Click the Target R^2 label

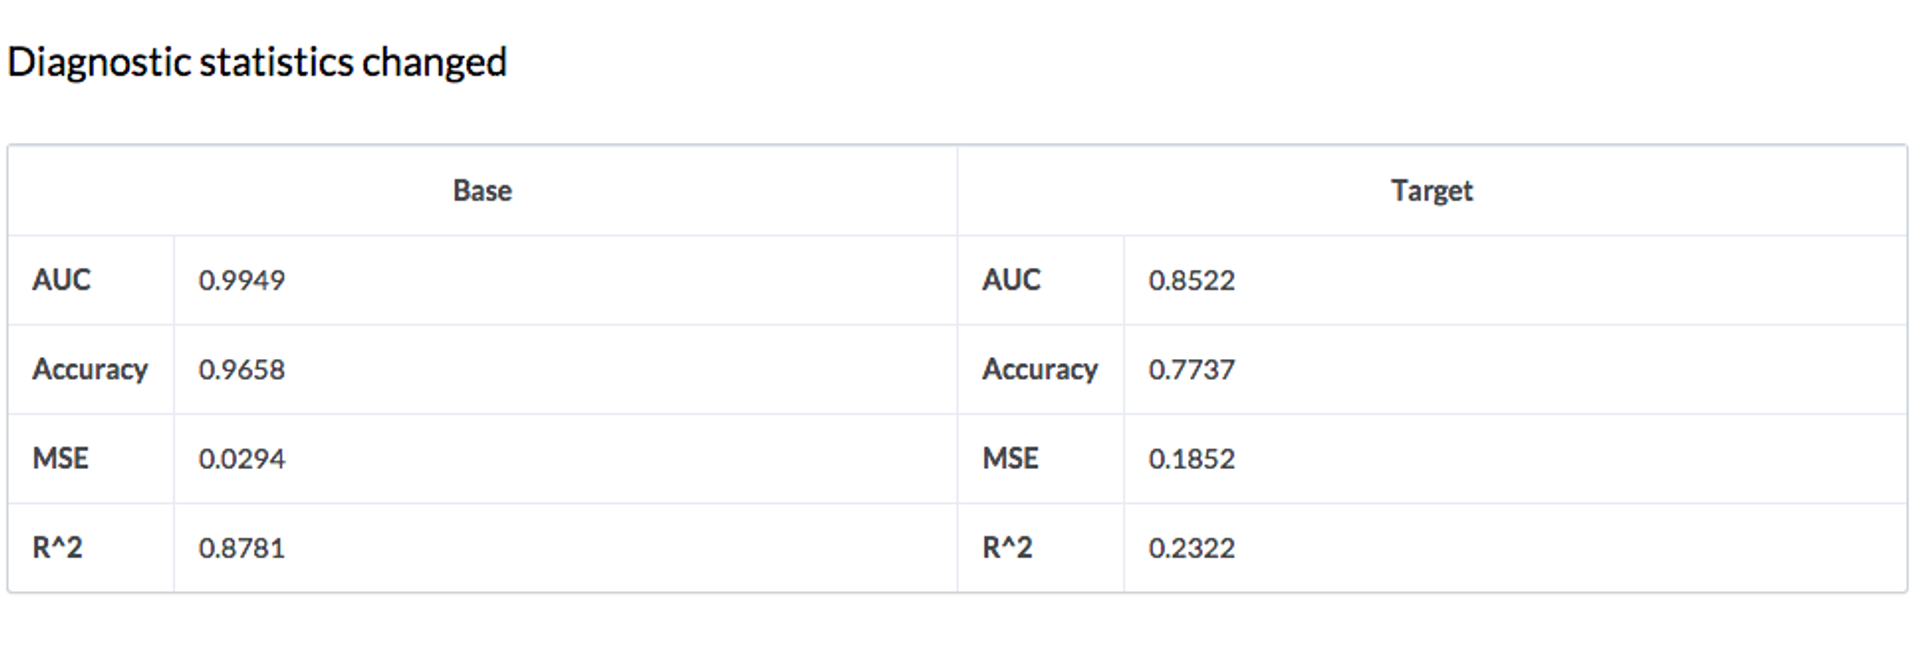click(x=1007, y=548)
